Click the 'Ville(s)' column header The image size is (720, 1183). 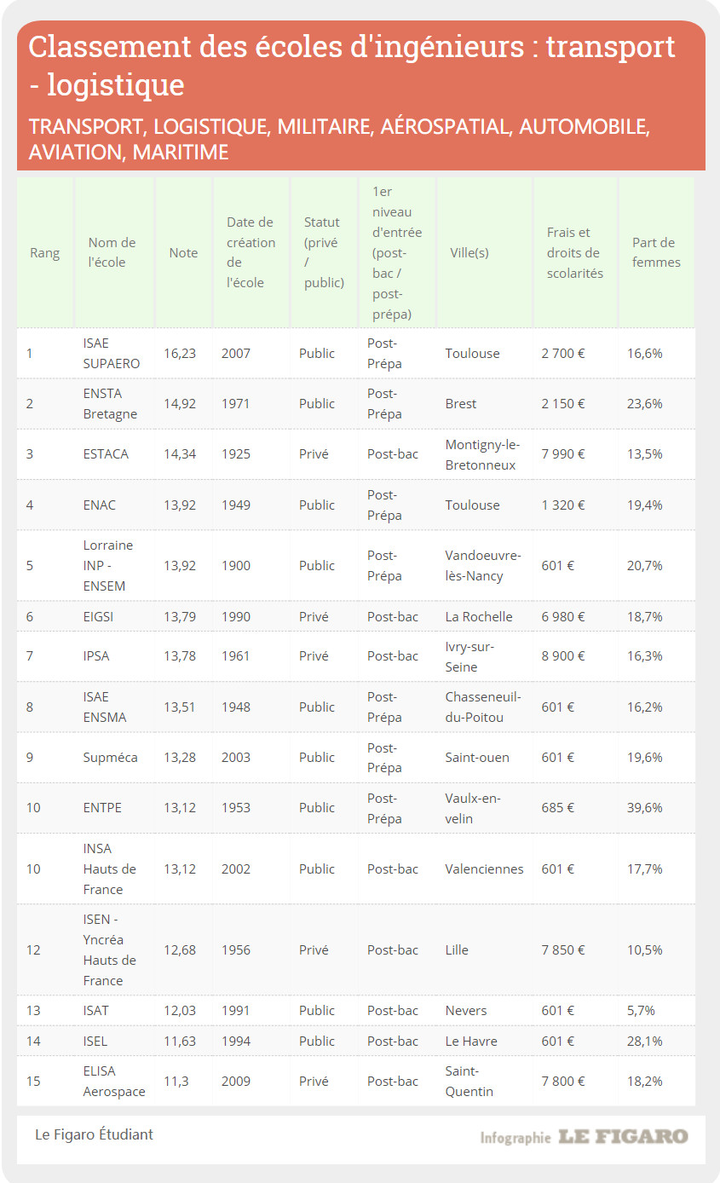click(469, 253)
